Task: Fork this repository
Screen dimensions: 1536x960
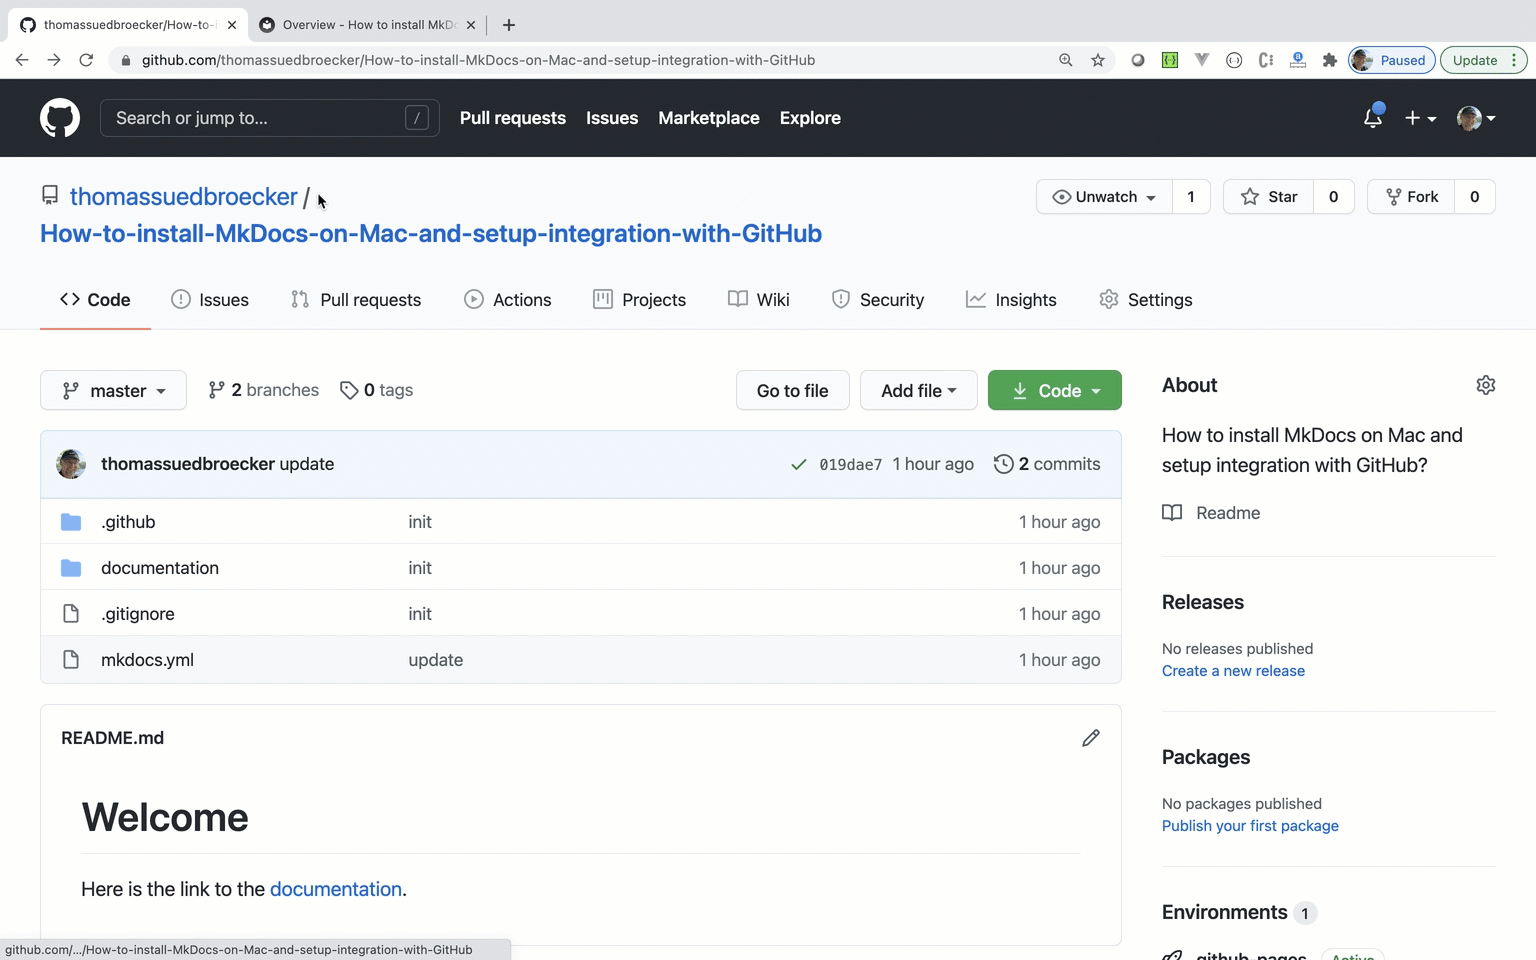Action: [x=1412, y=197]
